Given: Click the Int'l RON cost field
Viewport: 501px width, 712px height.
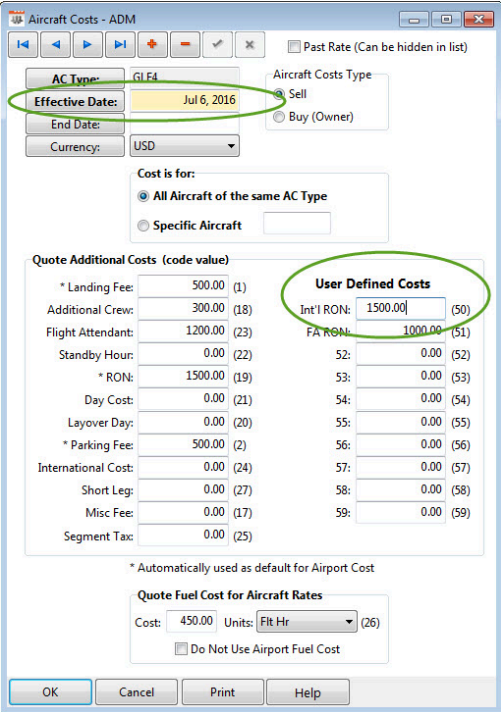Looking at the screenshot, I should click(400, 308).
